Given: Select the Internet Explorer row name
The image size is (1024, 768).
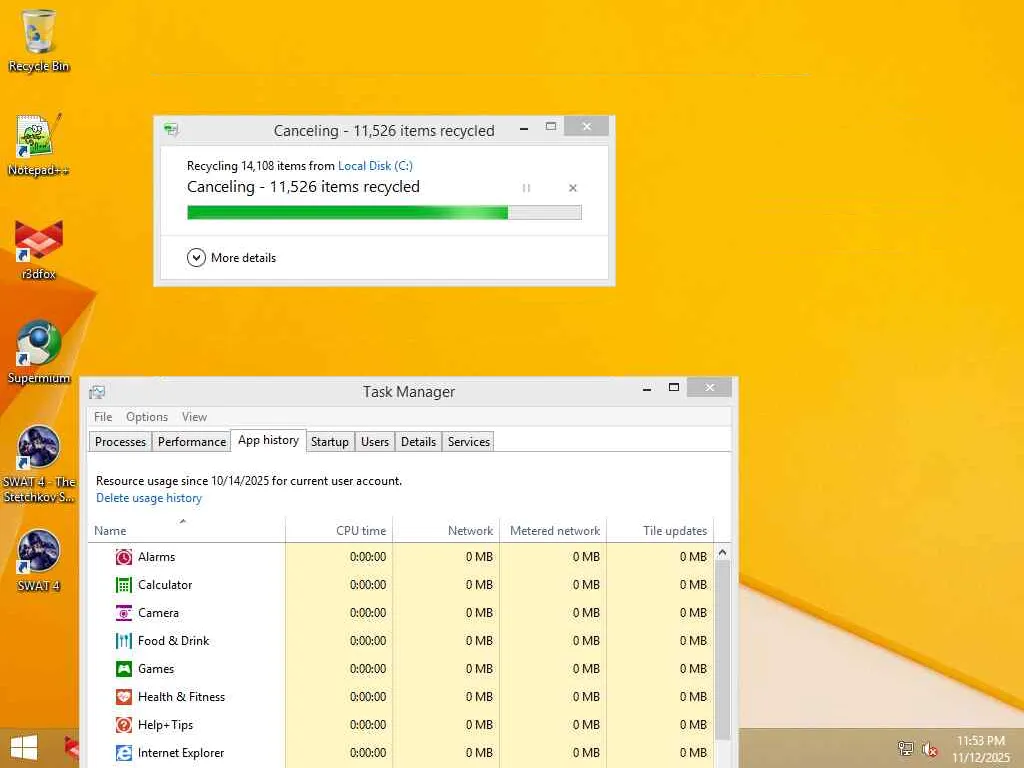Looking at the screenshot, I should [181, 753].
